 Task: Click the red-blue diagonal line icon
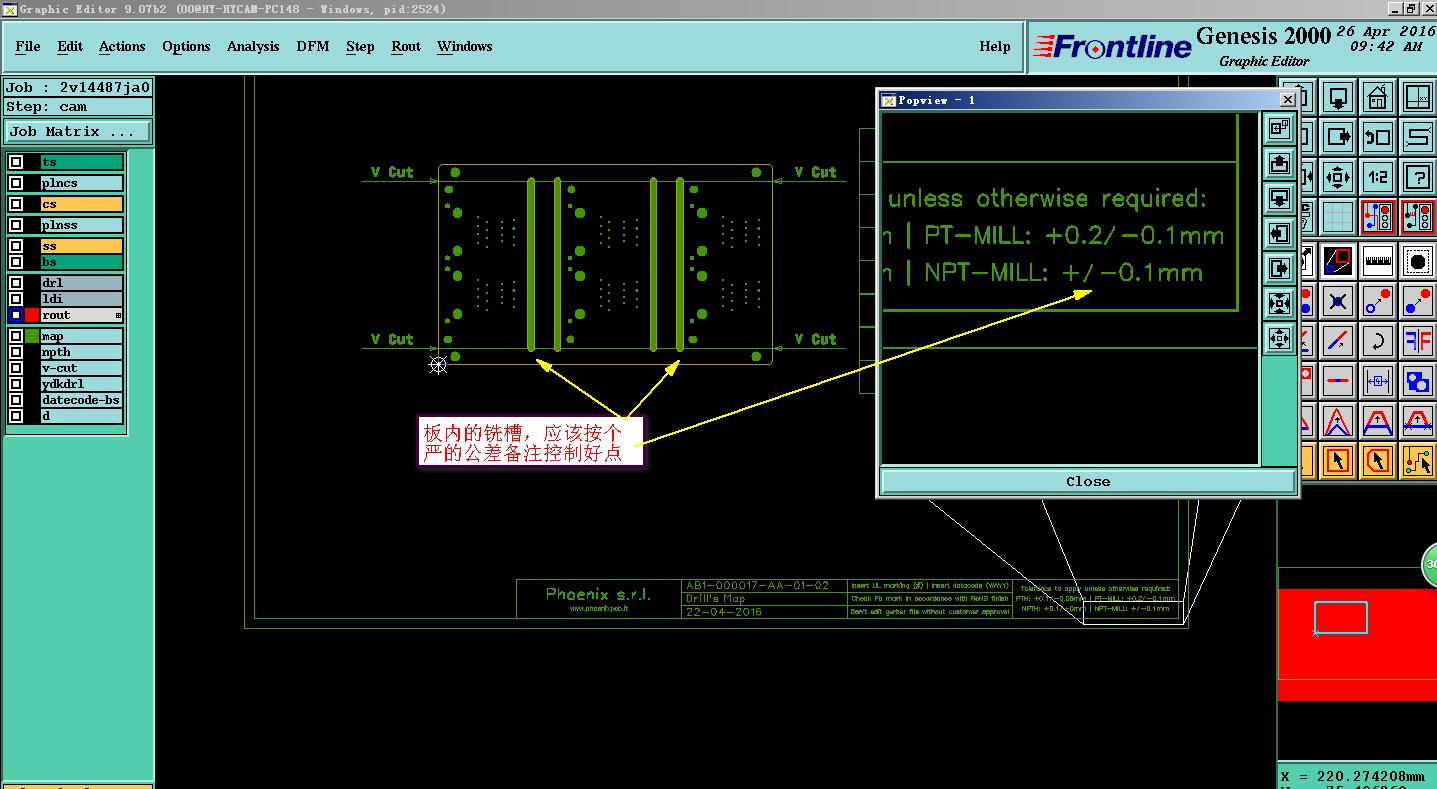1338,341
